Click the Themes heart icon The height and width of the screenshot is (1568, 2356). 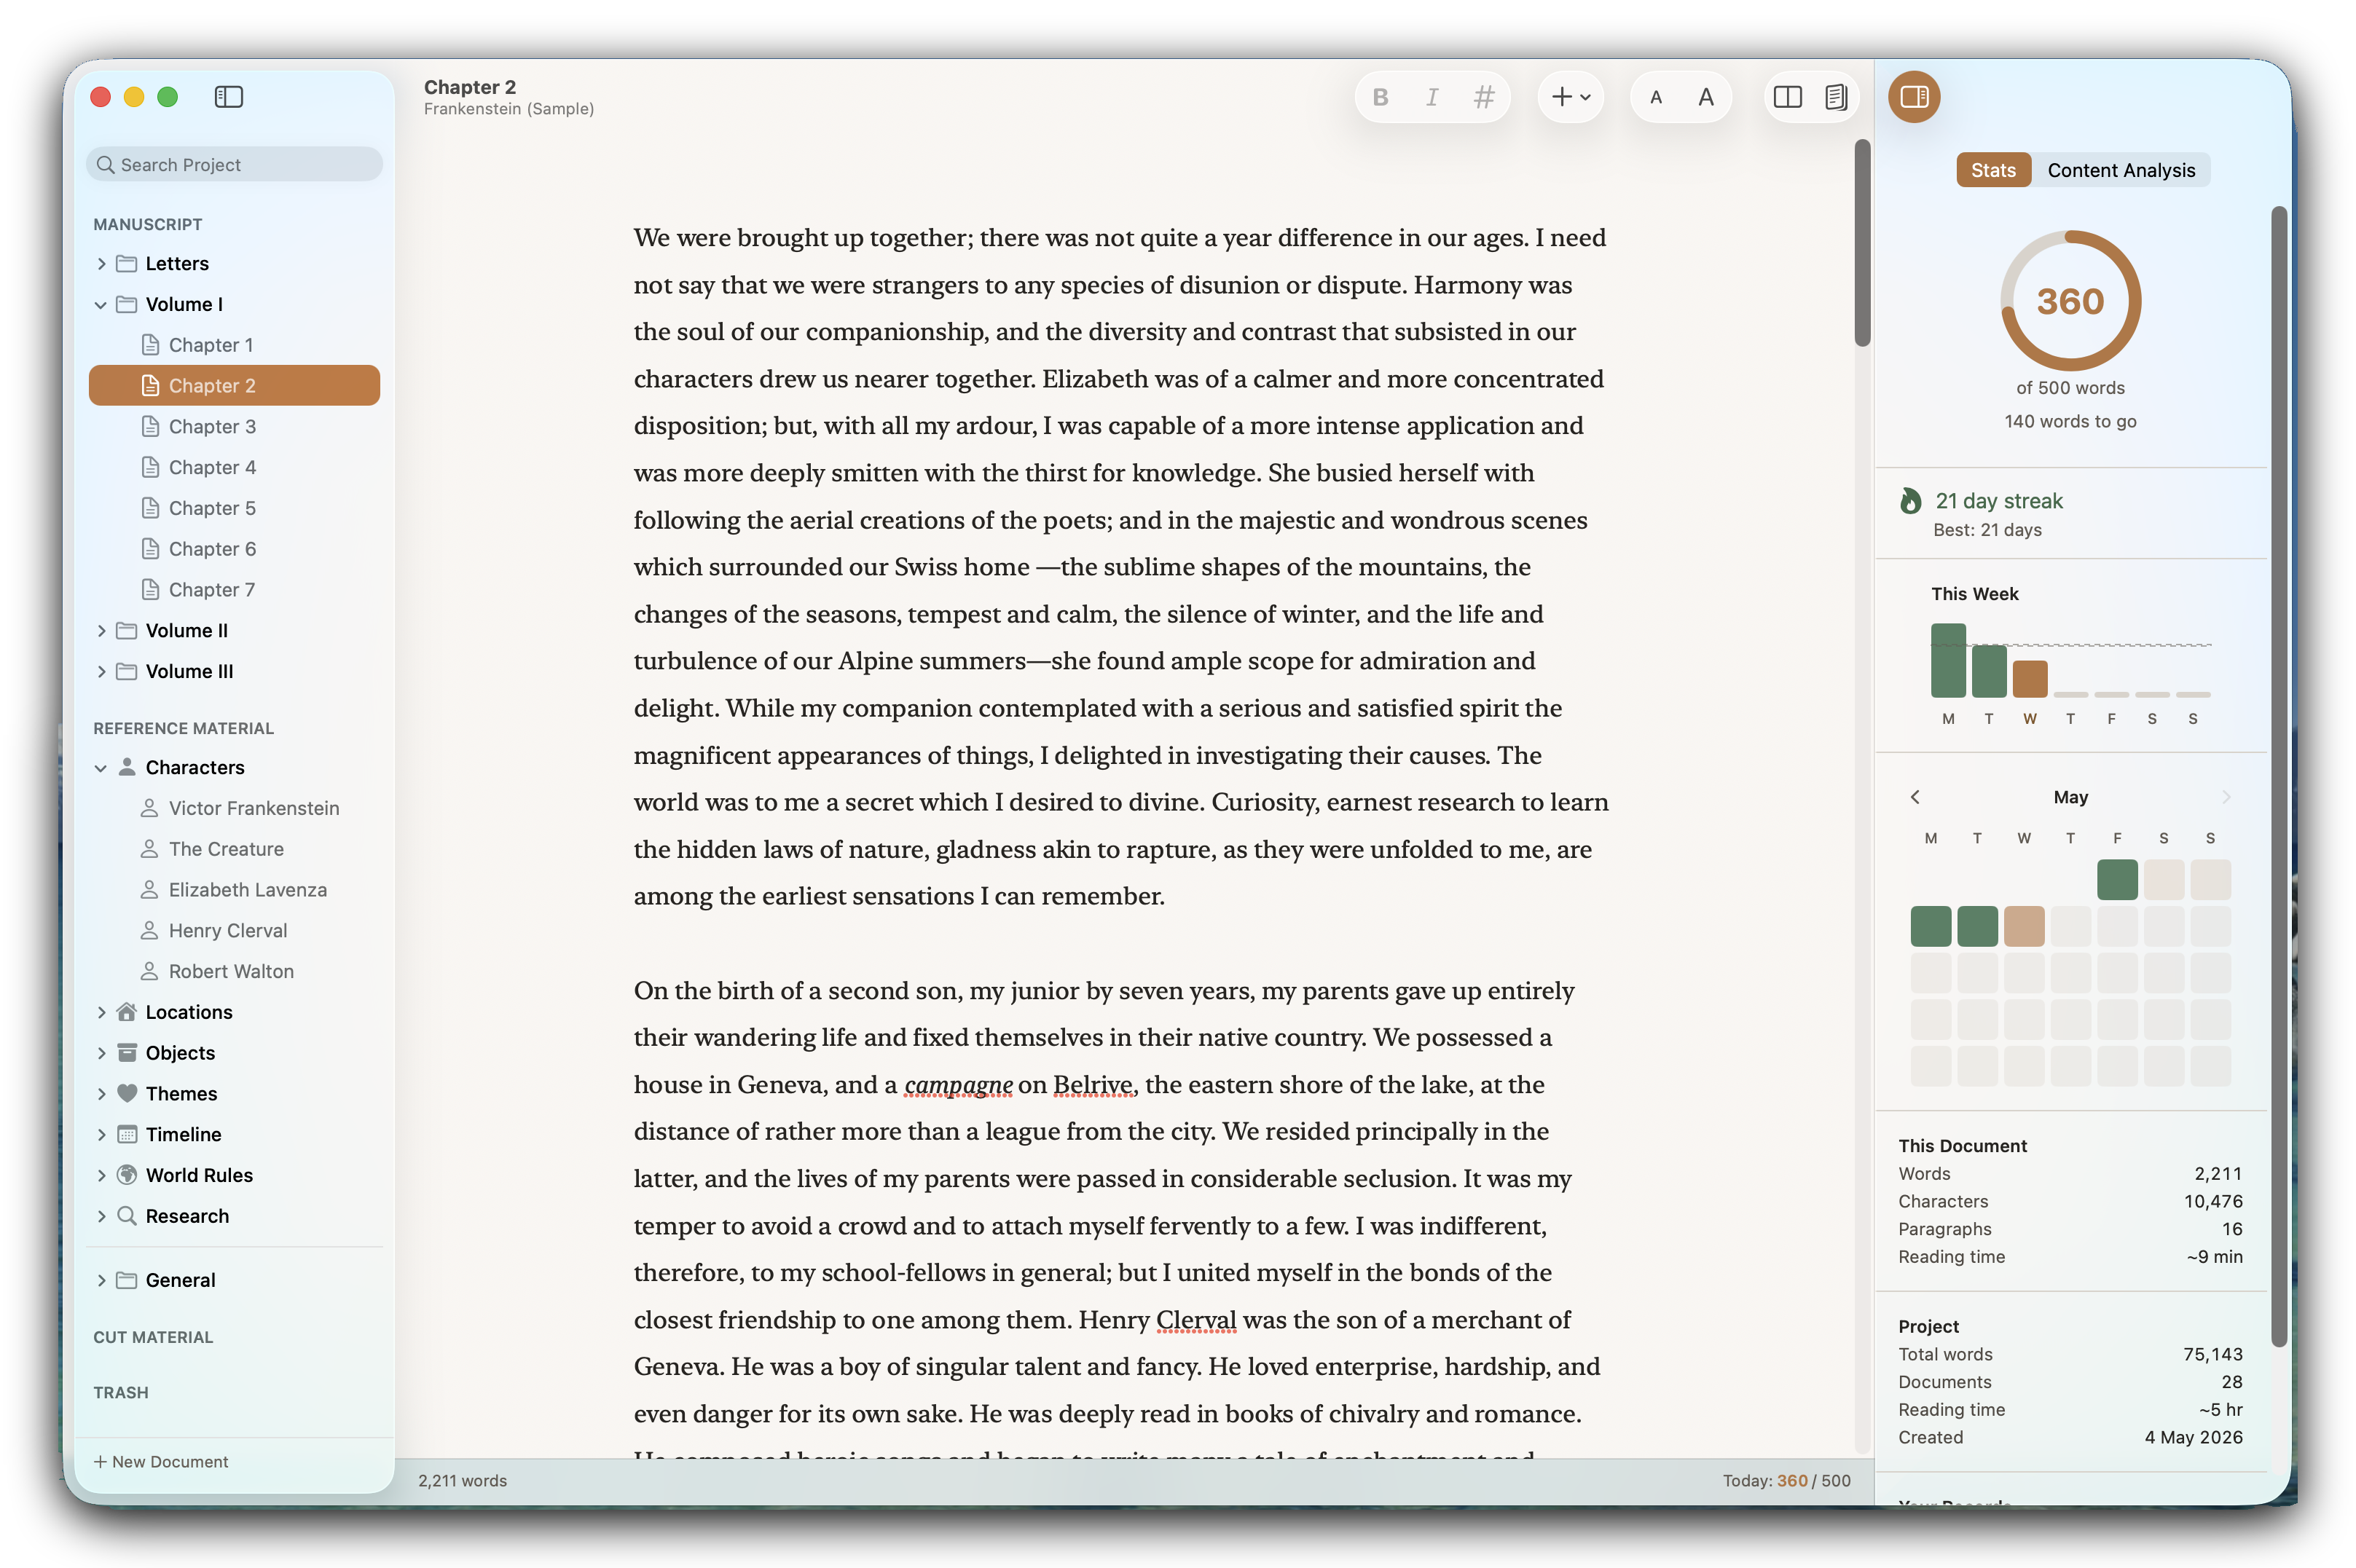[127, 1093]
